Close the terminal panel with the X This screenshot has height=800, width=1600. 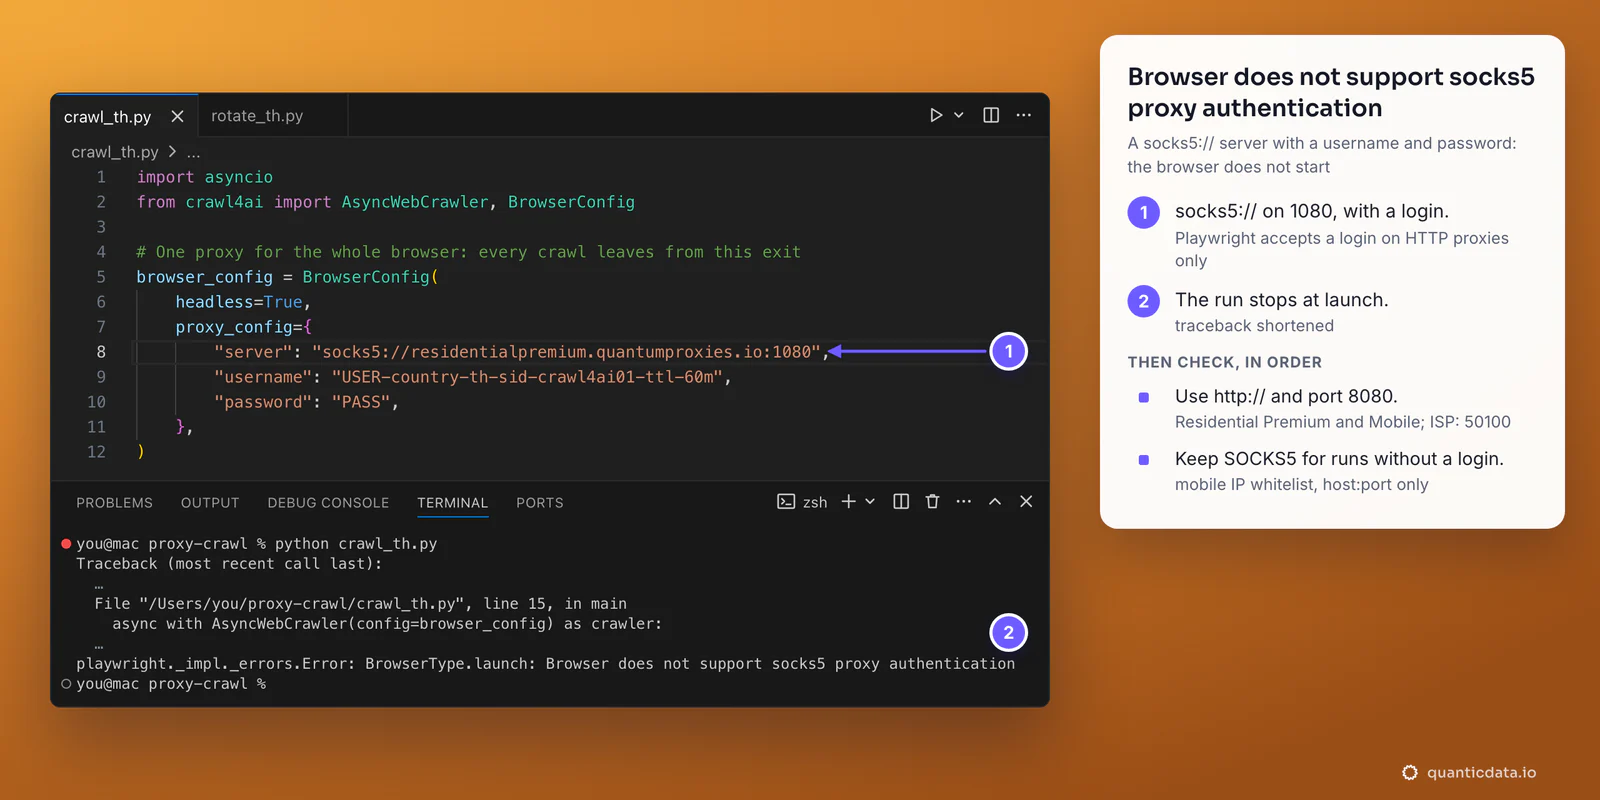(x=1026, y=501)
